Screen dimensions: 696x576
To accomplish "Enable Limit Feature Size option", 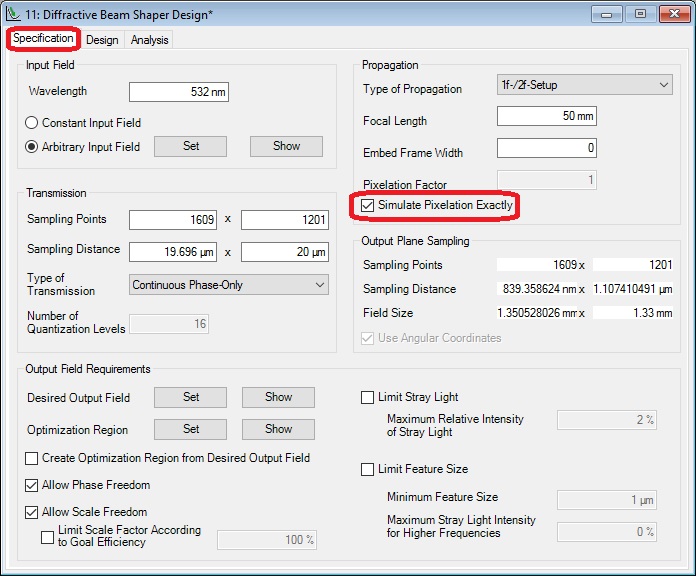I will tap(368, 469).
